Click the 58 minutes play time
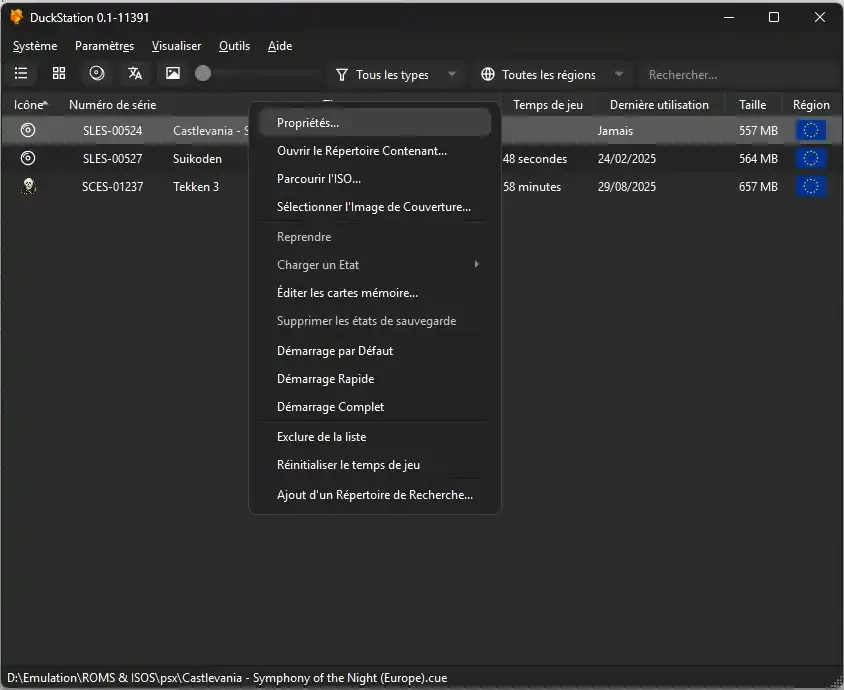This screenshot has width=844, height=690. [532, 187]
